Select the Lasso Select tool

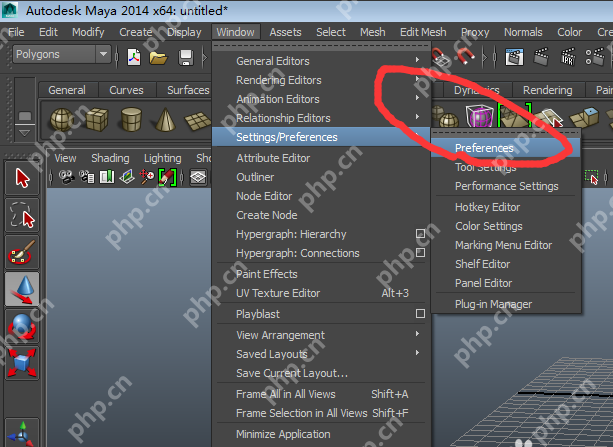pos(22,215)
